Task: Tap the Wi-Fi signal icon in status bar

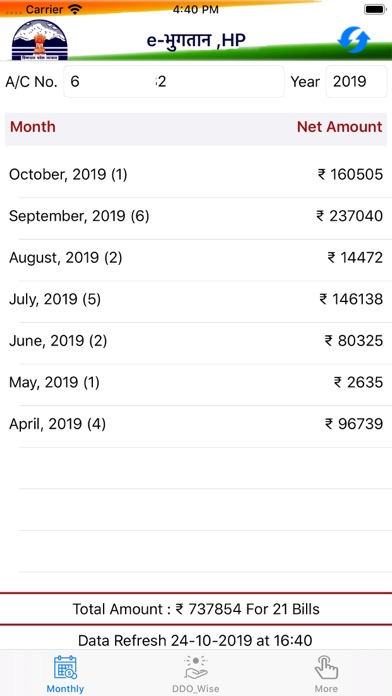Action: (x=75, y=9)
